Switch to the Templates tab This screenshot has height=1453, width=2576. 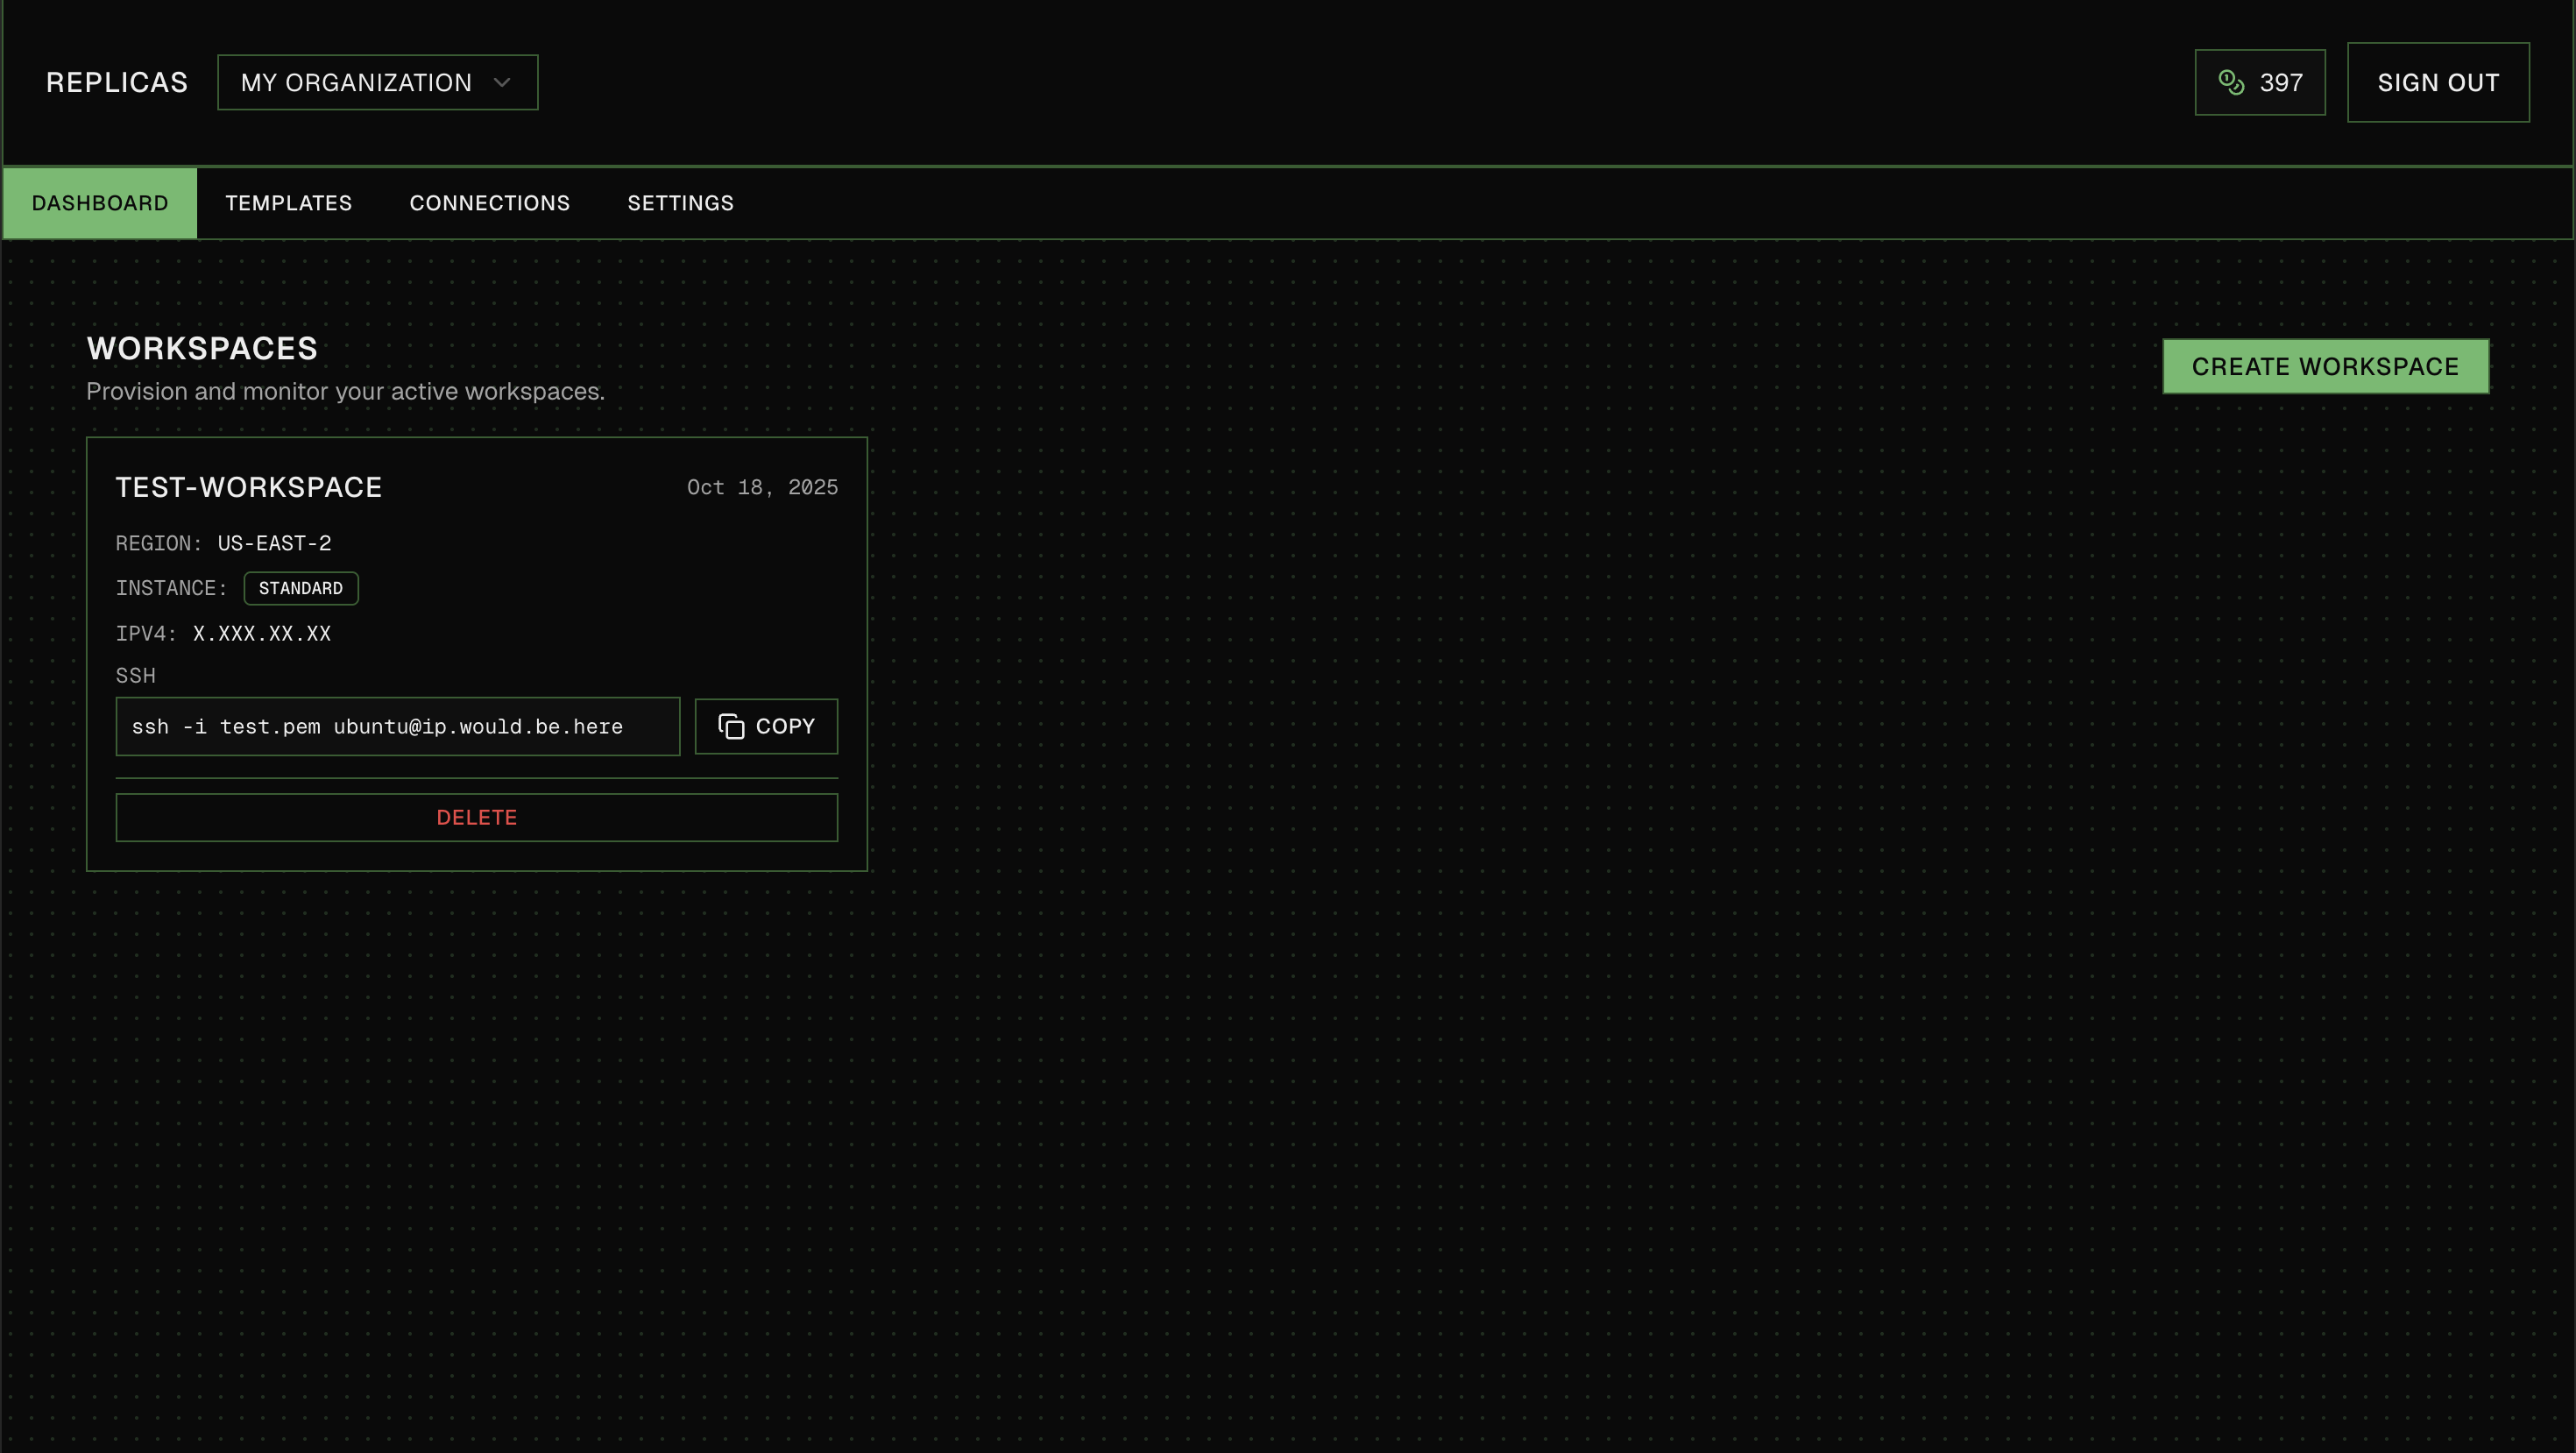(288, 203)
